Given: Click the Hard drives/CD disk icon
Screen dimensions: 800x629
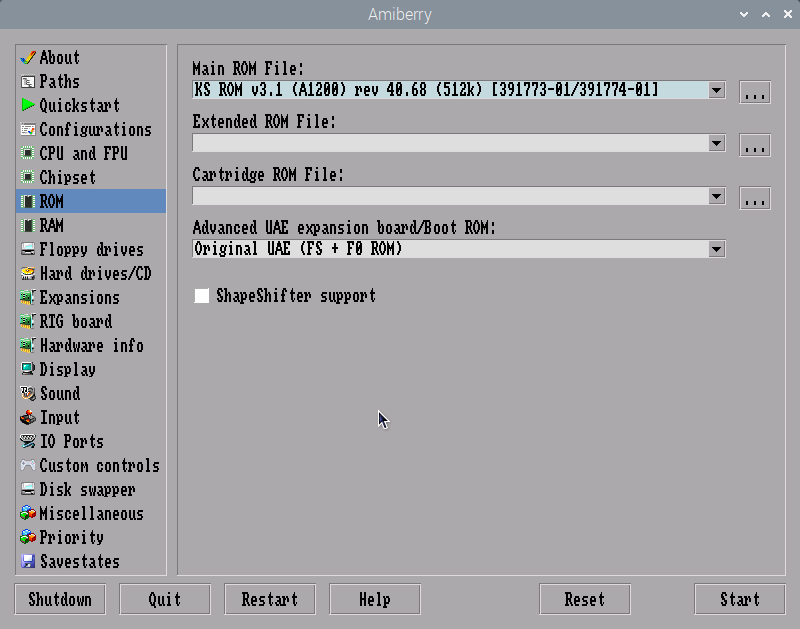Looking at the screenshot, I should pos(28,273).
